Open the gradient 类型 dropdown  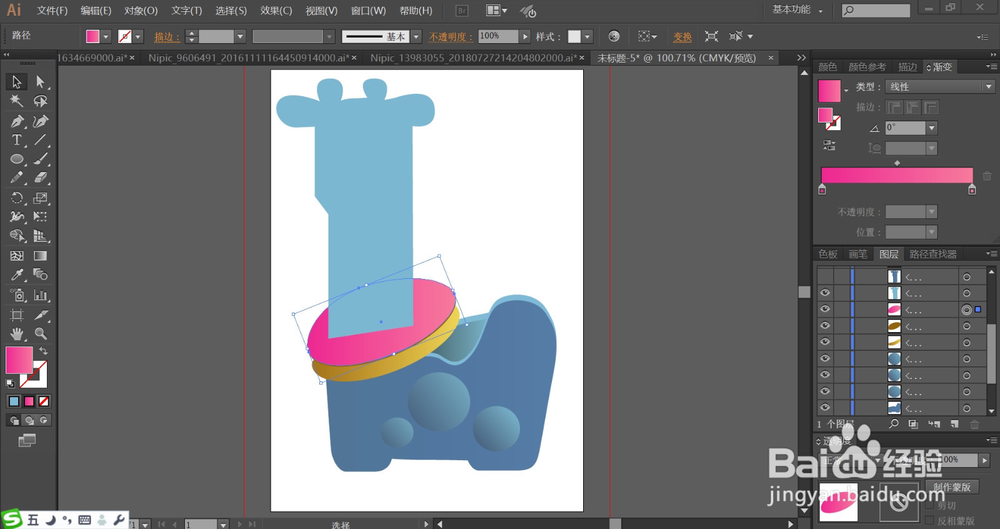938,87
